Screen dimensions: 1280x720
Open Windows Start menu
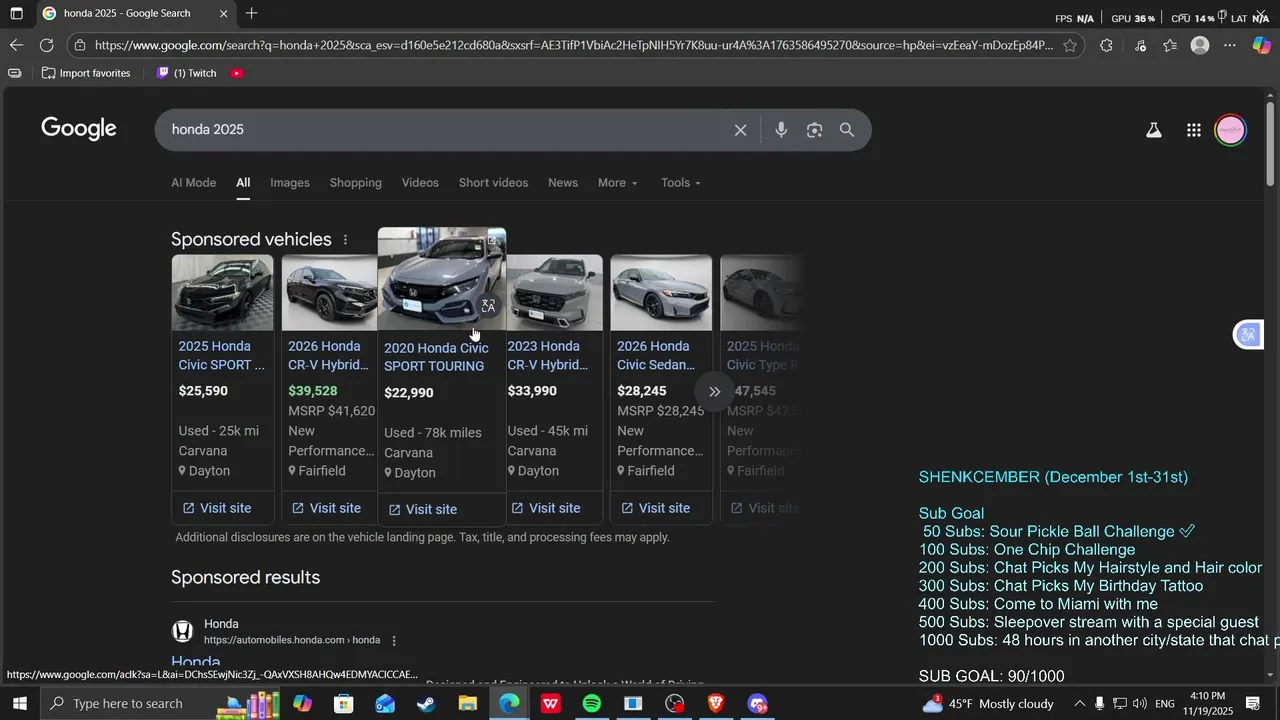[19, 704]
